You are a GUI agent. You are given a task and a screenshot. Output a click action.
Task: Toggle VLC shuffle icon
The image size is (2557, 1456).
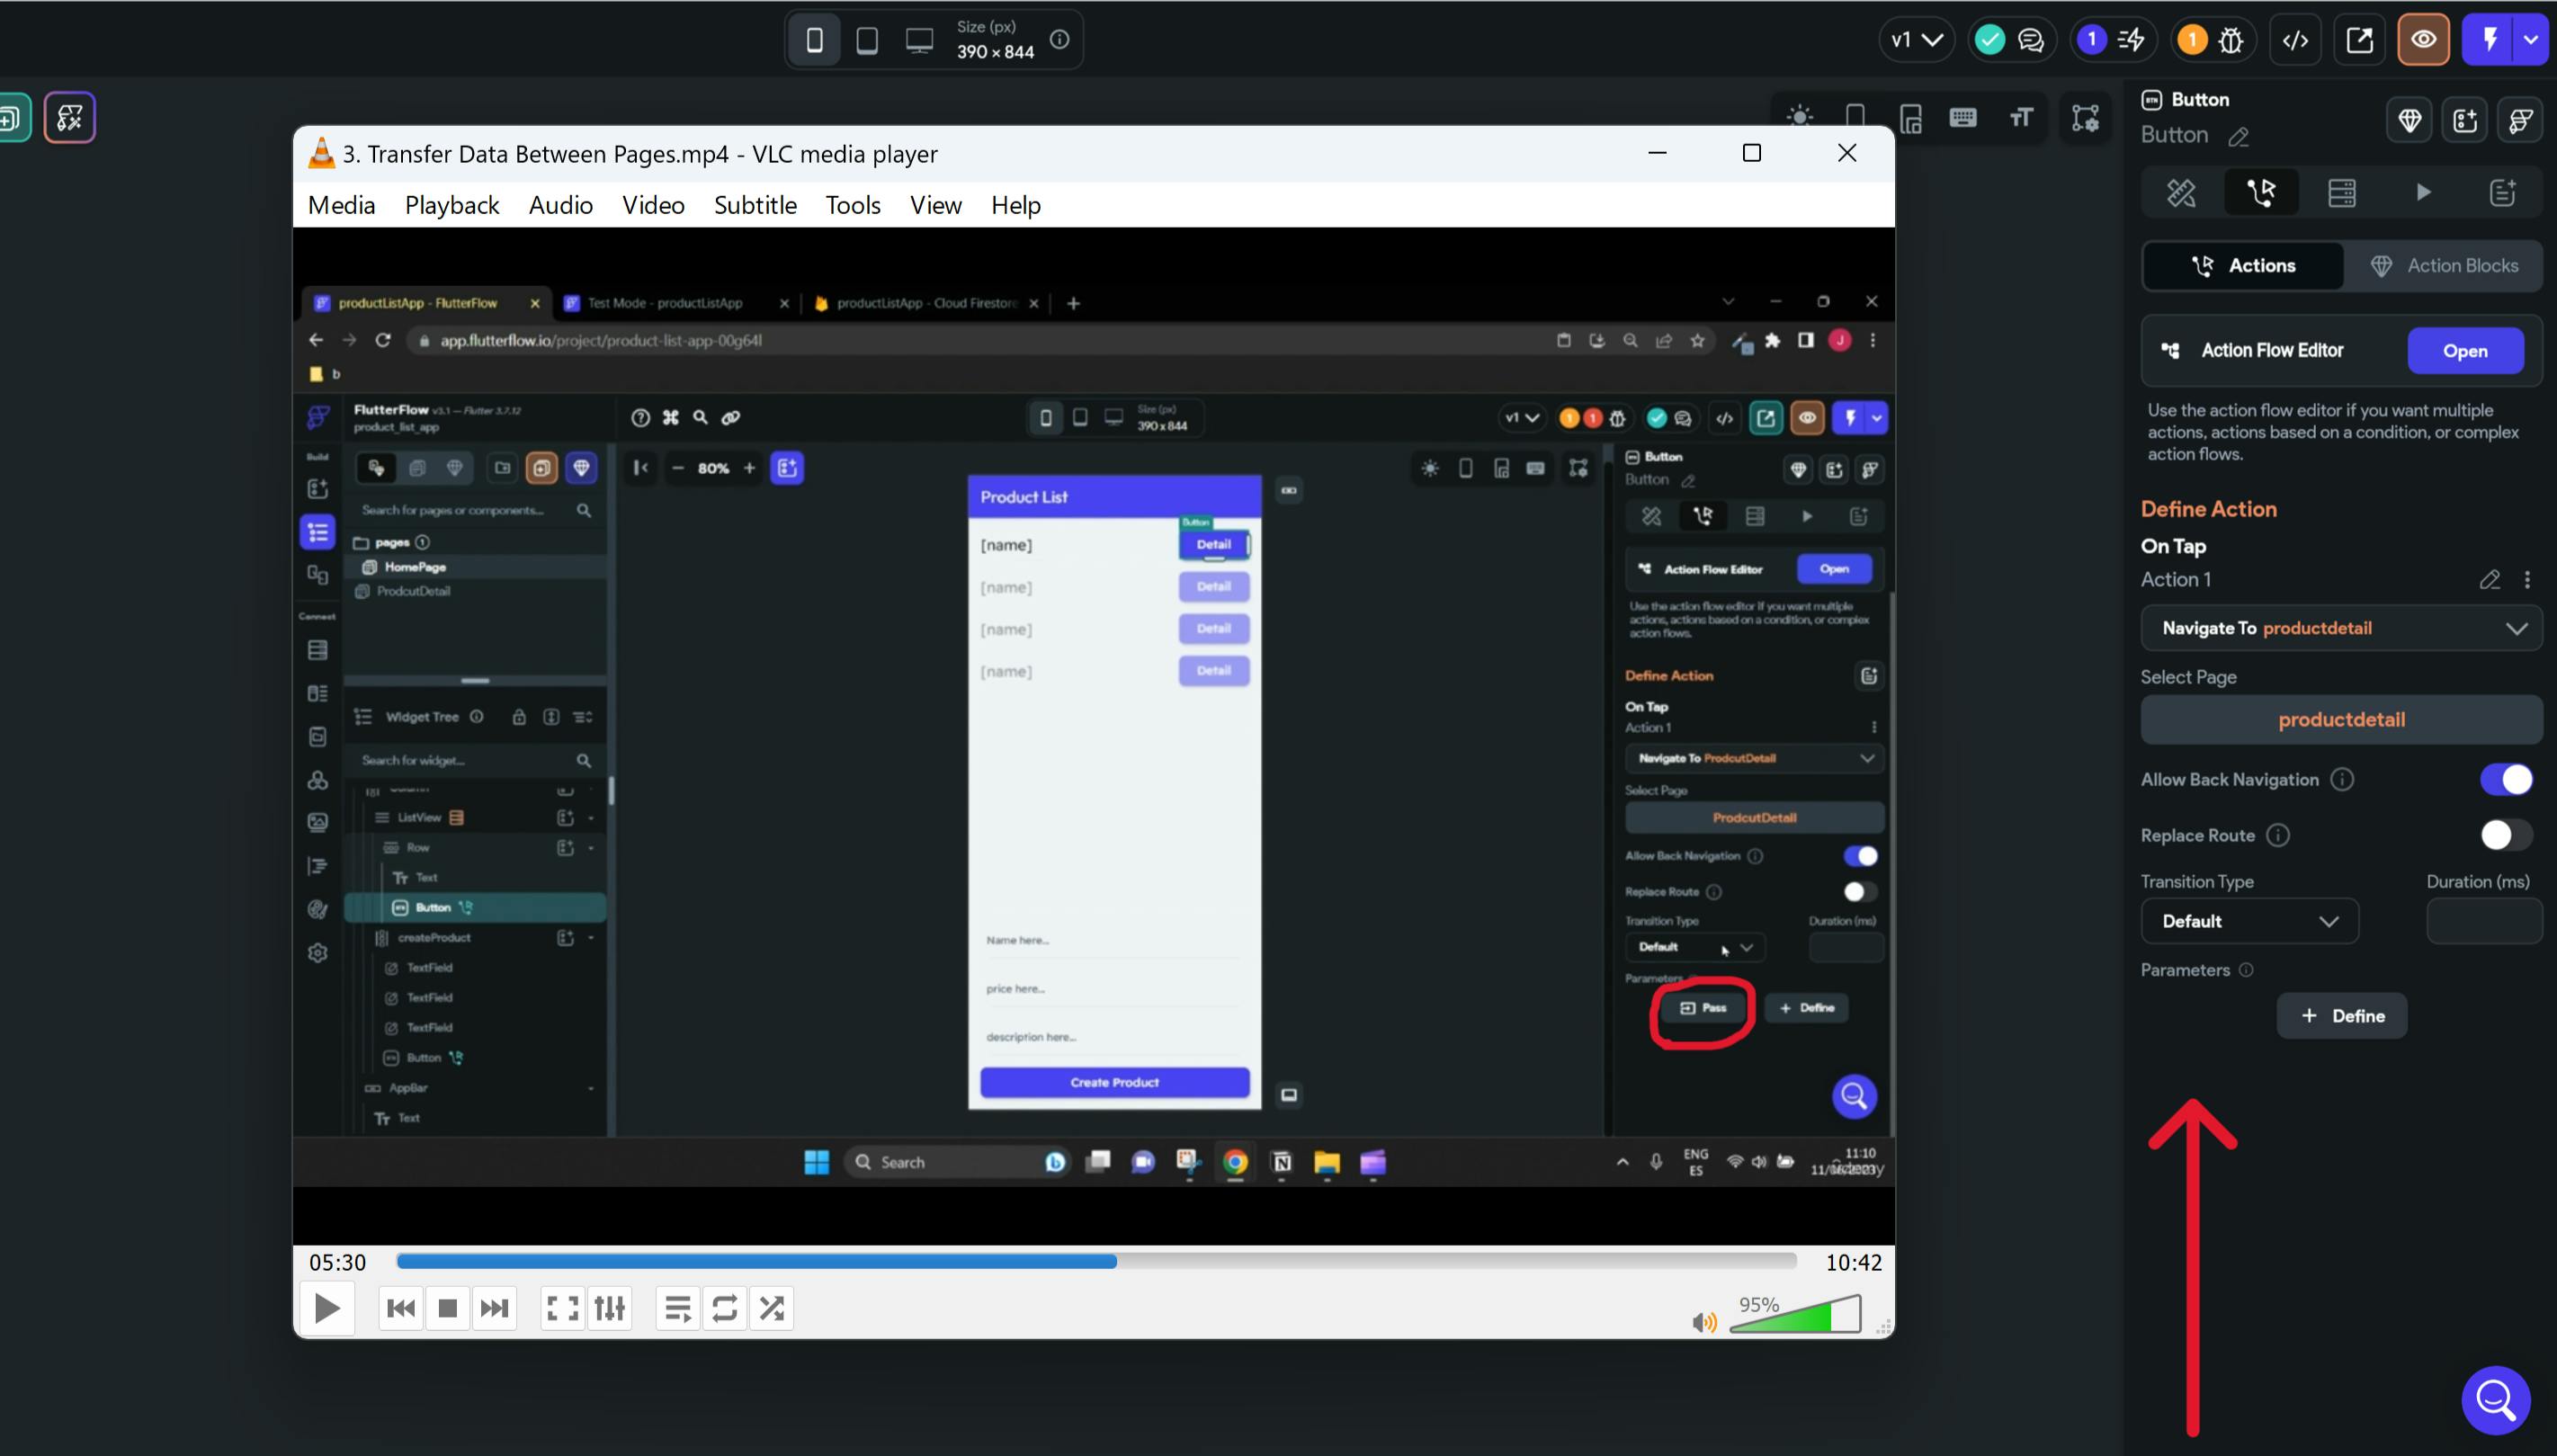pyautogui.click(x=772, y=1308)
